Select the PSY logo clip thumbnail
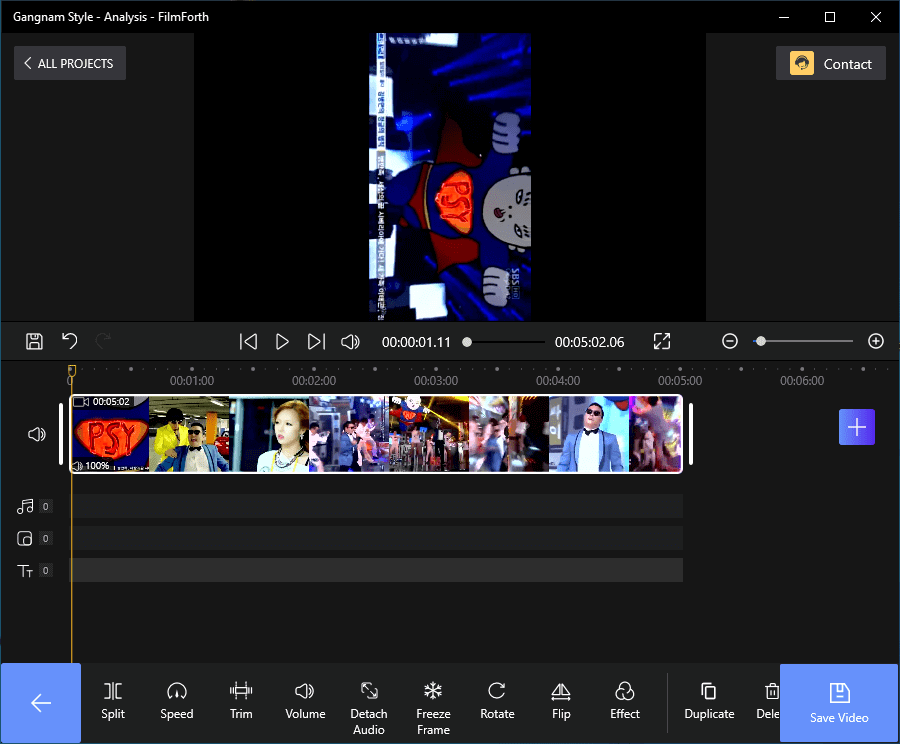This screenshot has width=900, height=744. (110, 434)
